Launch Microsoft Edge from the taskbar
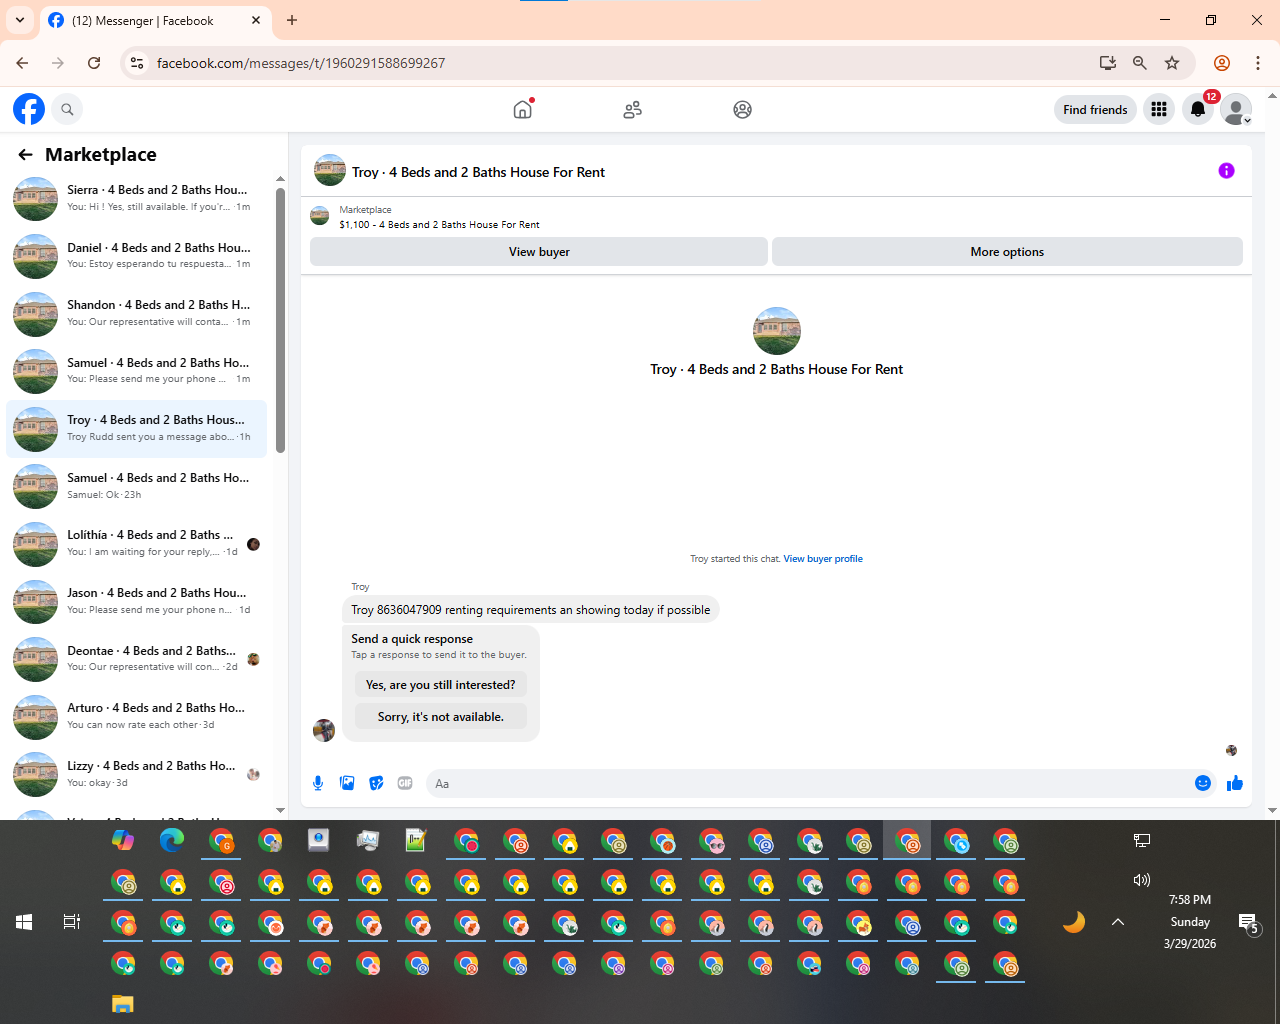 point(172,841)
